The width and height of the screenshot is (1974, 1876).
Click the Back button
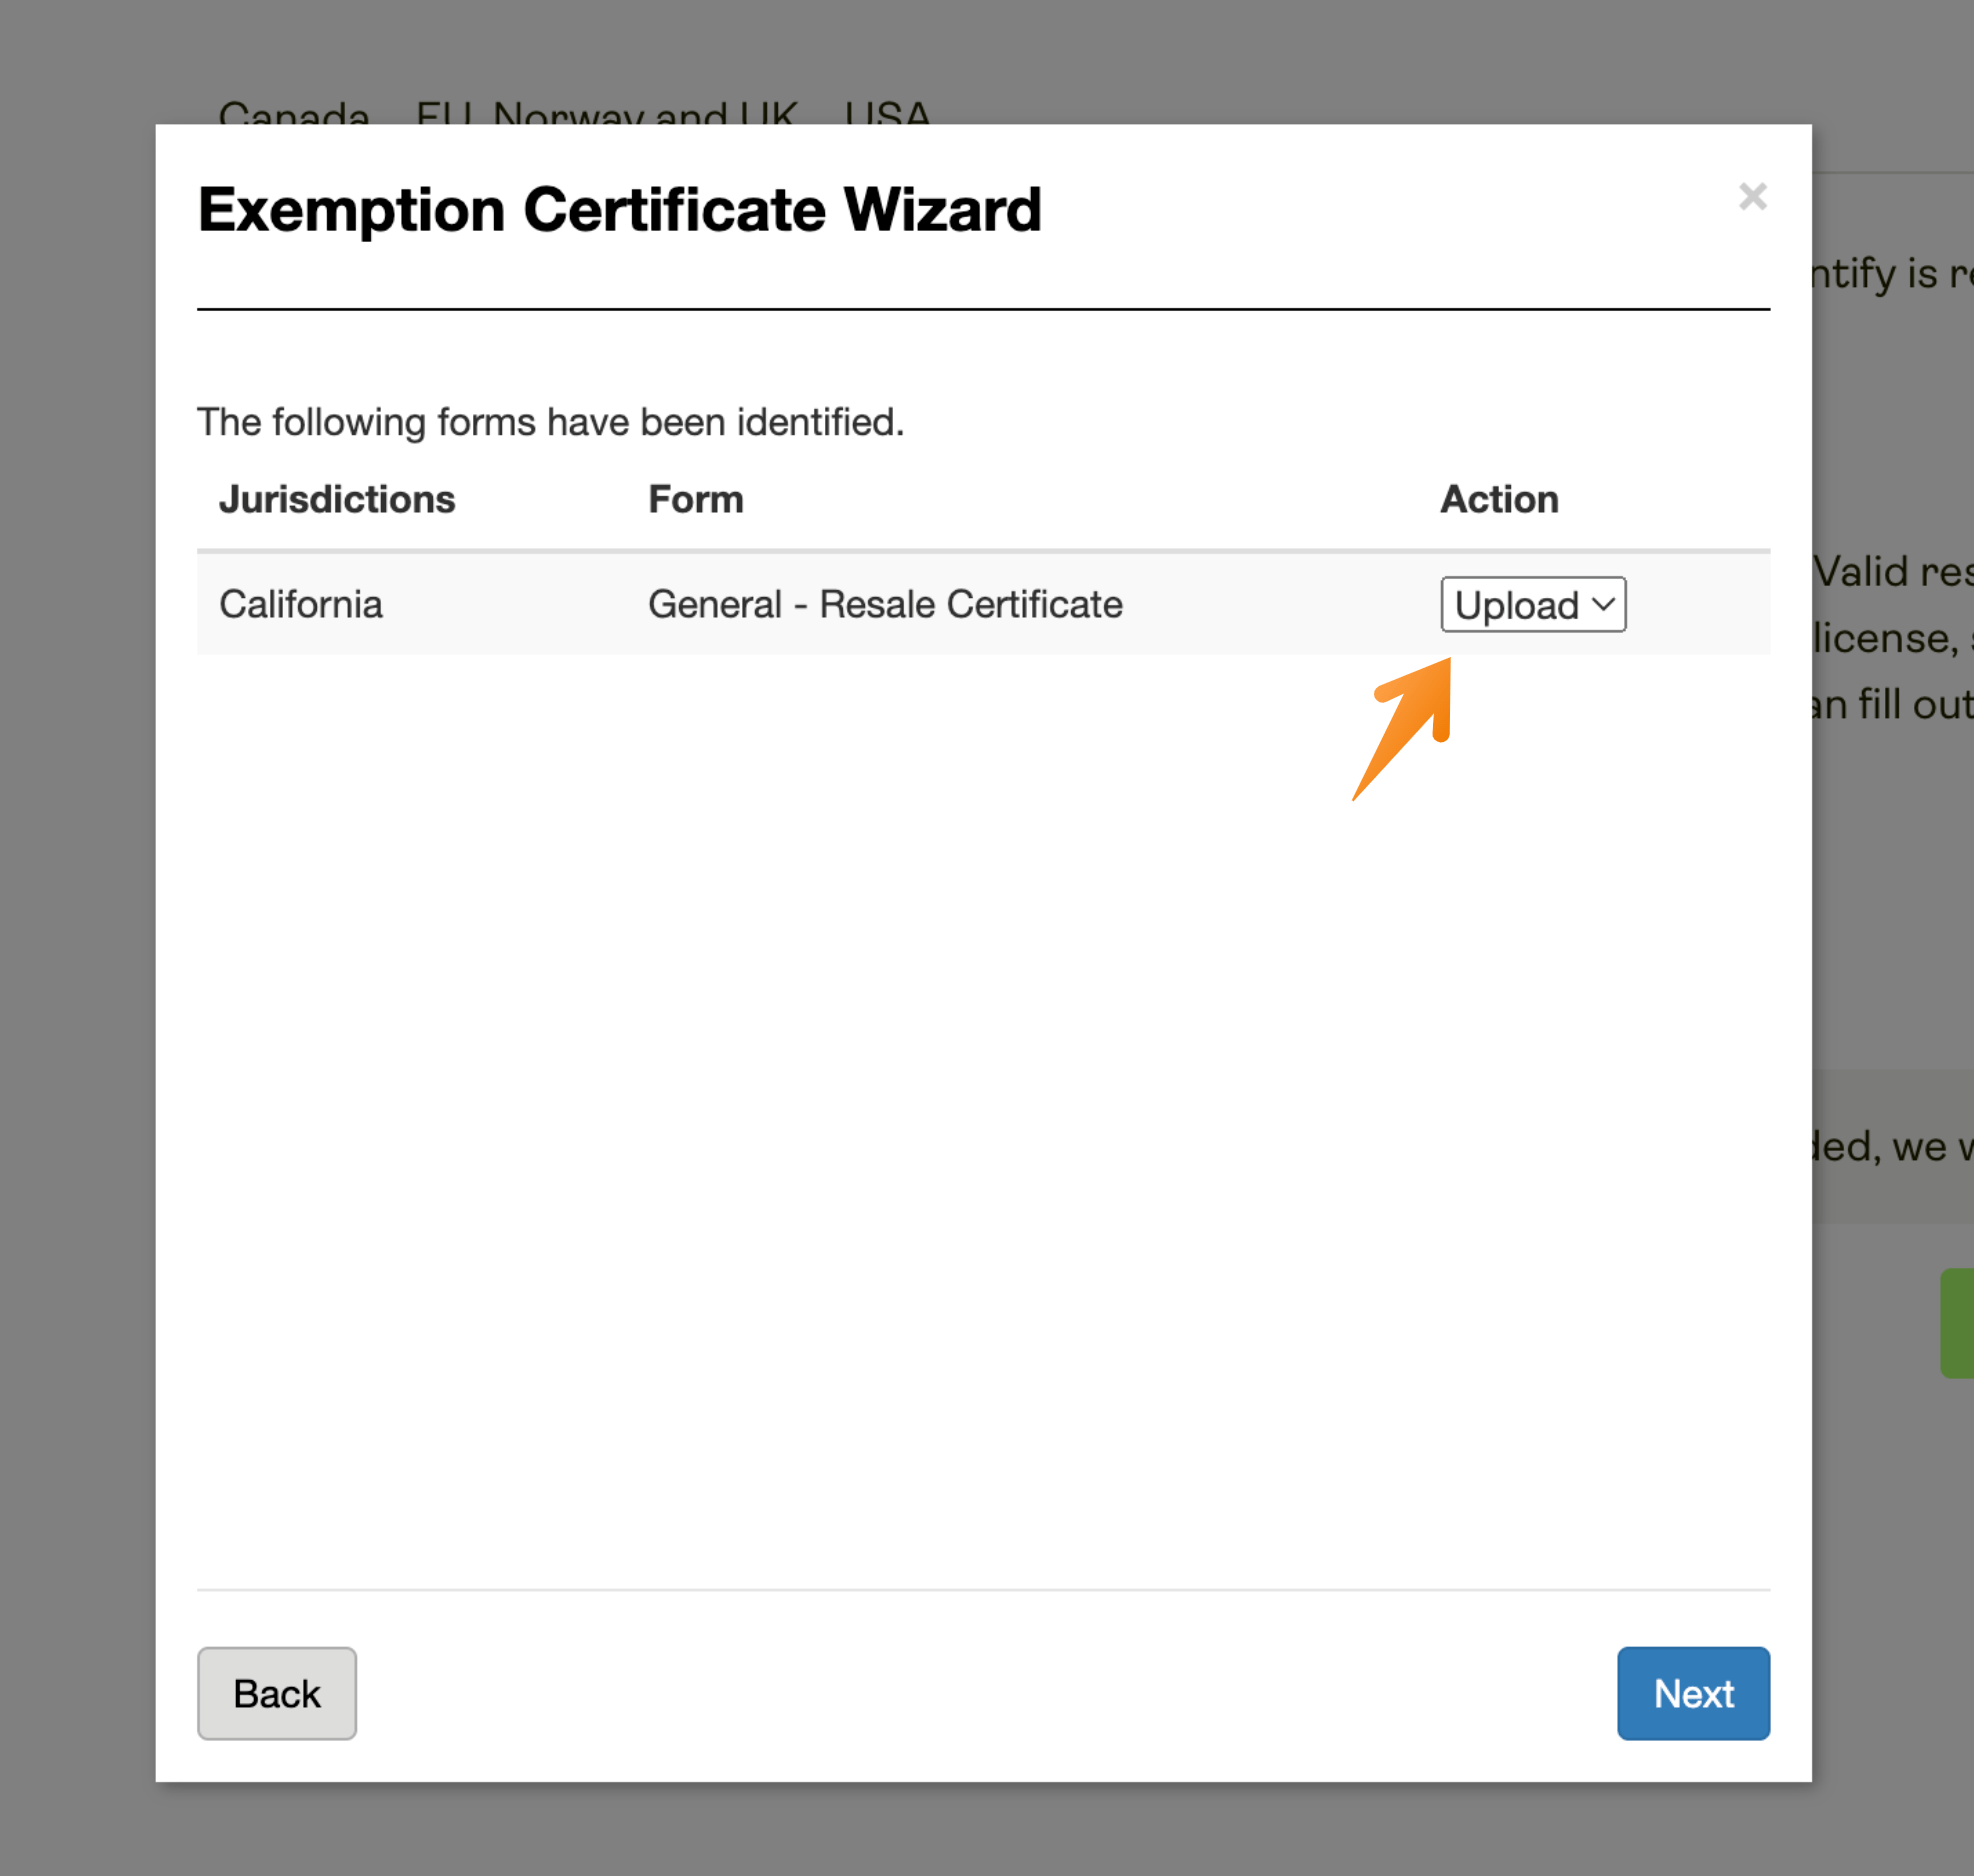click(x=276, y=1693)
